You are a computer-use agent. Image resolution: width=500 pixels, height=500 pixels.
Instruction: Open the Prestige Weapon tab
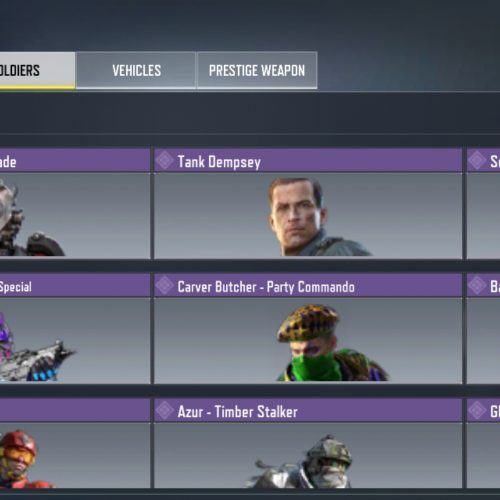[257, 70]
